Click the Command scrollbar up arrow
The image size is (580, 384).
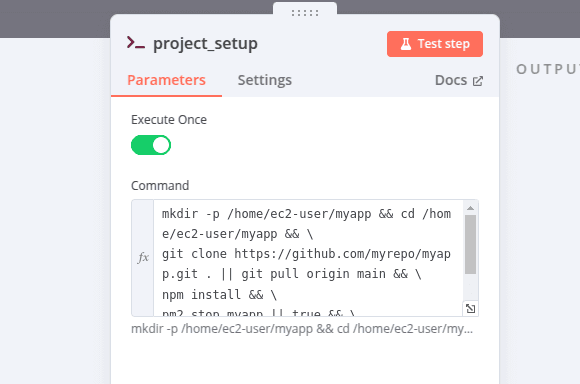(471, 208)
